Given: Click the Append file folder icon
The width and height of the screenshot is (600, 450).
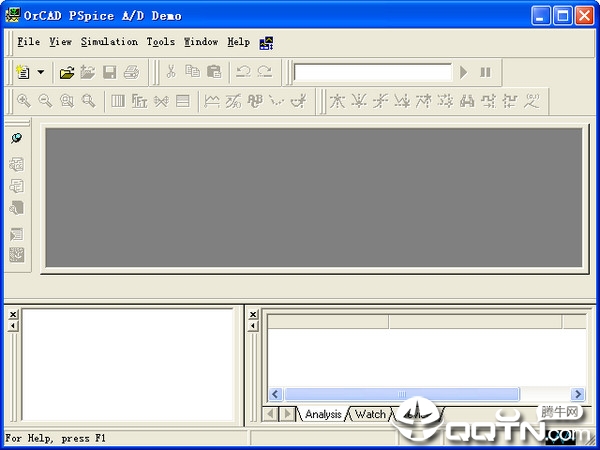Looking at the screenshot, I should pyautogui.click(x=88, y=72).
